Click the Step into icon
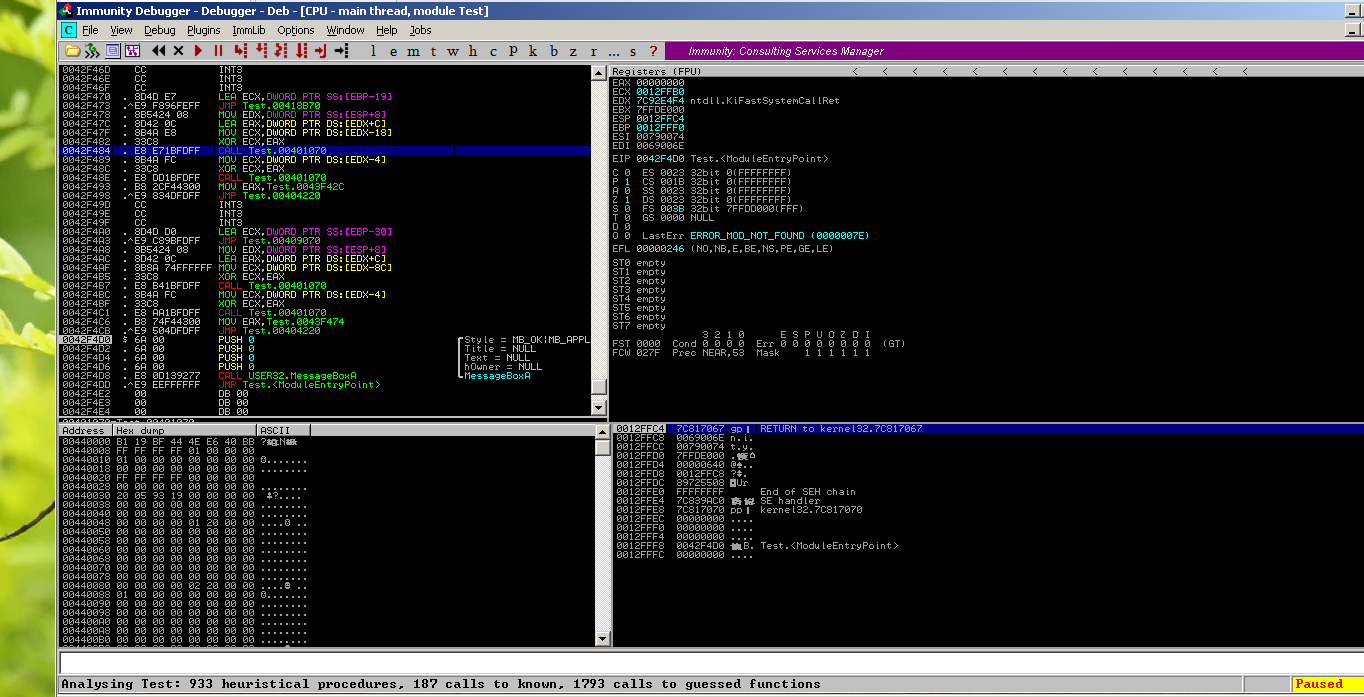Image resolution: width=1364 pixels, height=697 pixels. (241, 51)
